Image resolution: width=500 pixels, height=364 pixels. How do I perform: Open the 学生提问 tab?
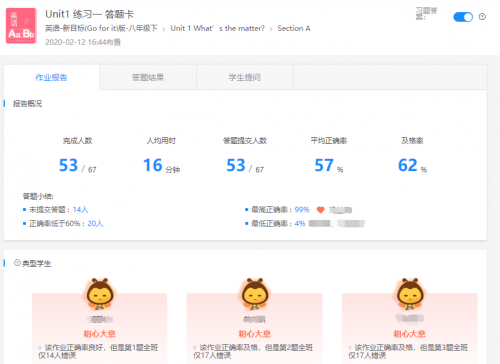pos(245,77)
